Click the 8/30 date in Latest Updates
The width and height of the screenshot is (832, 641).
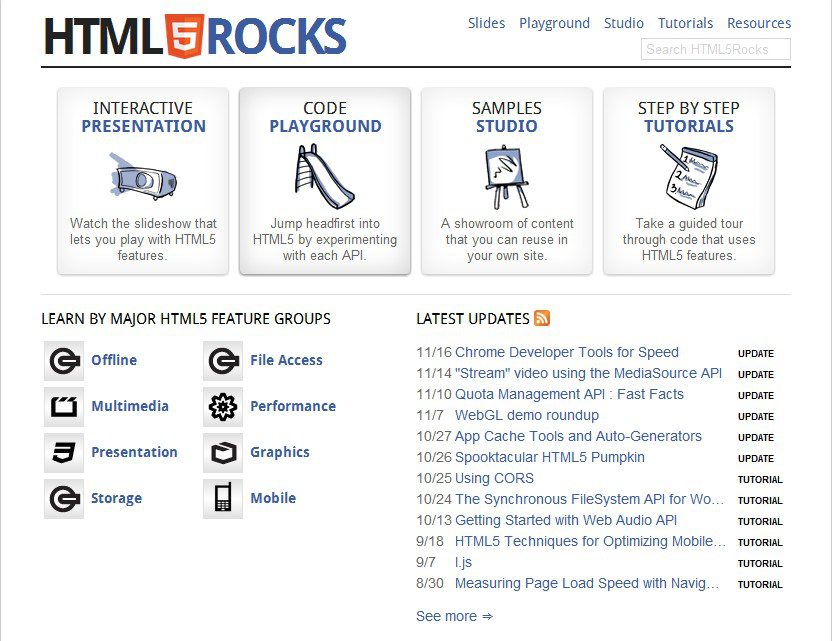[430, 583]
